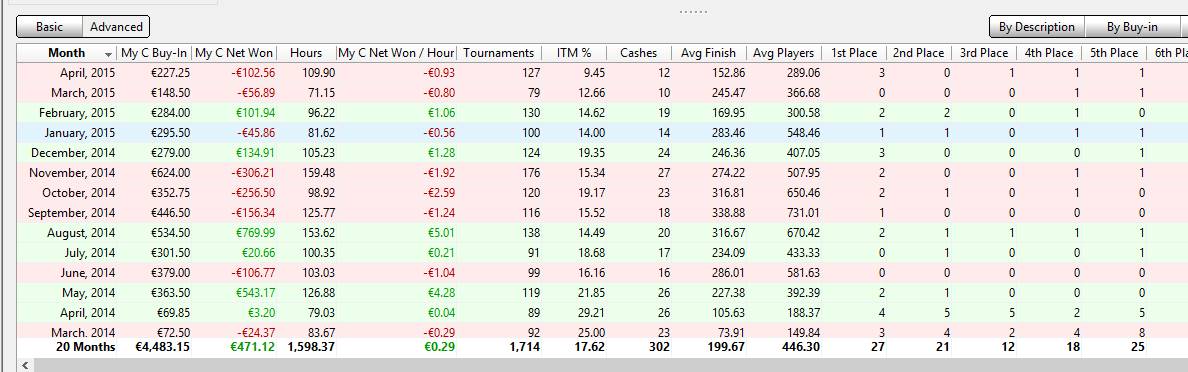The image size is (1188, 372).
Task: Click the -€306.21 net won cell
Action: pos(253,173)
